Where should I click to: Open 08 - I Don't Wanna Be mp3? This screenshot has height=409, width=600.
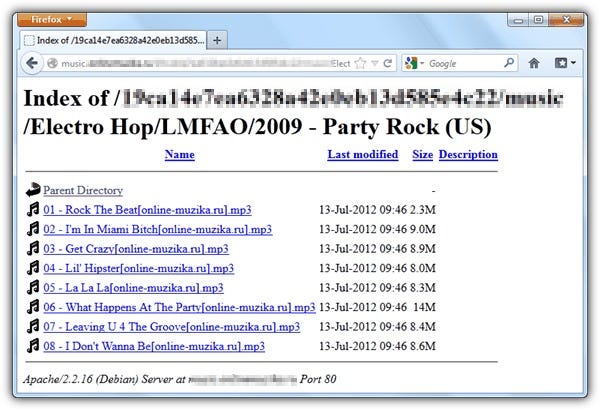(x=154, y=346)
